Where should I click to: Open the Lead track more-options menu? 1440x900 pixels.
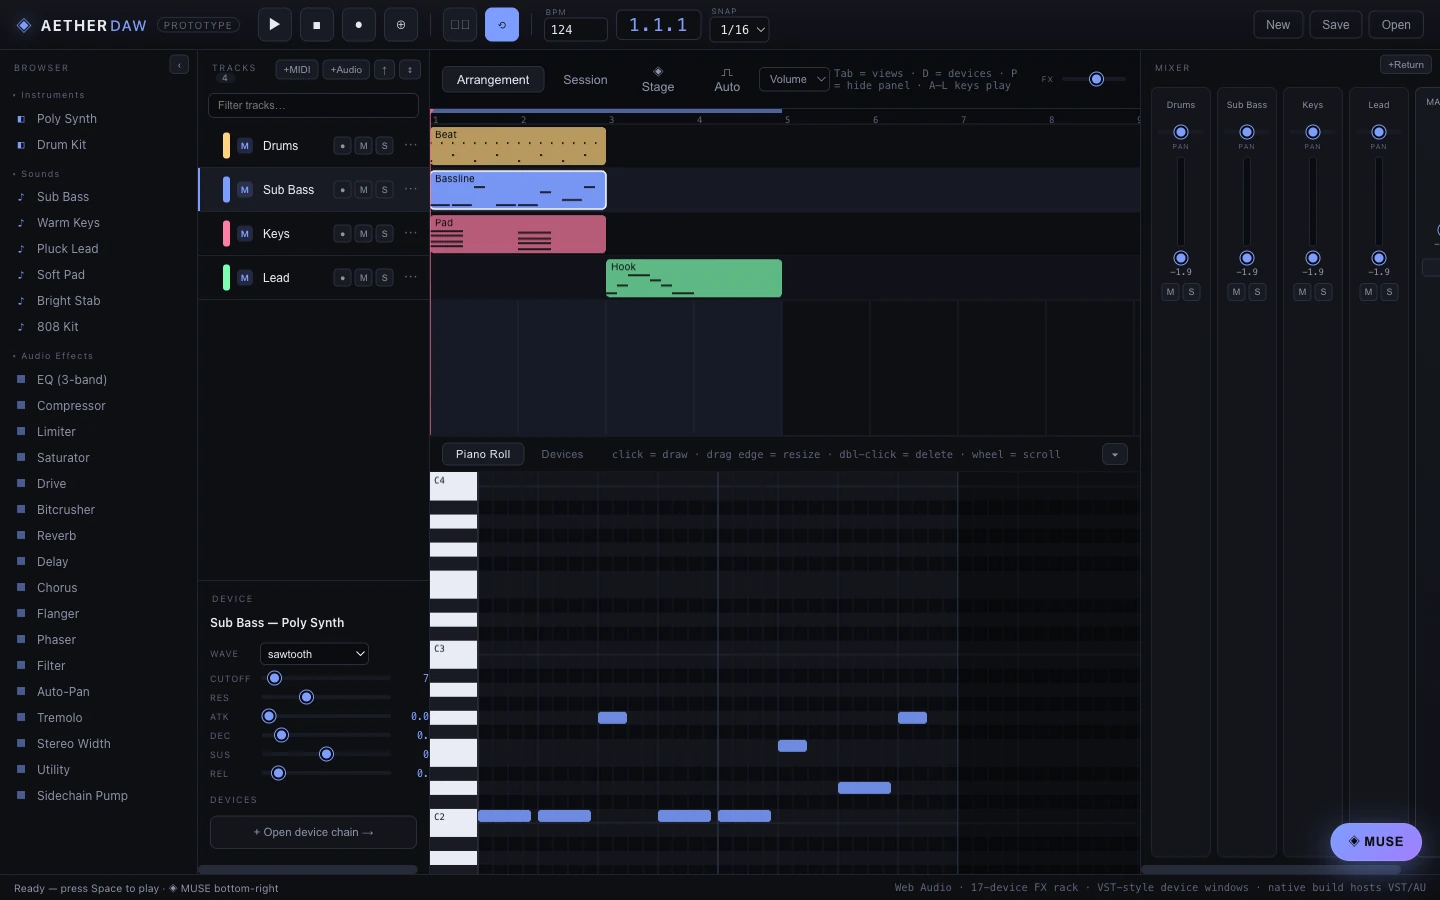click(410, 277)
